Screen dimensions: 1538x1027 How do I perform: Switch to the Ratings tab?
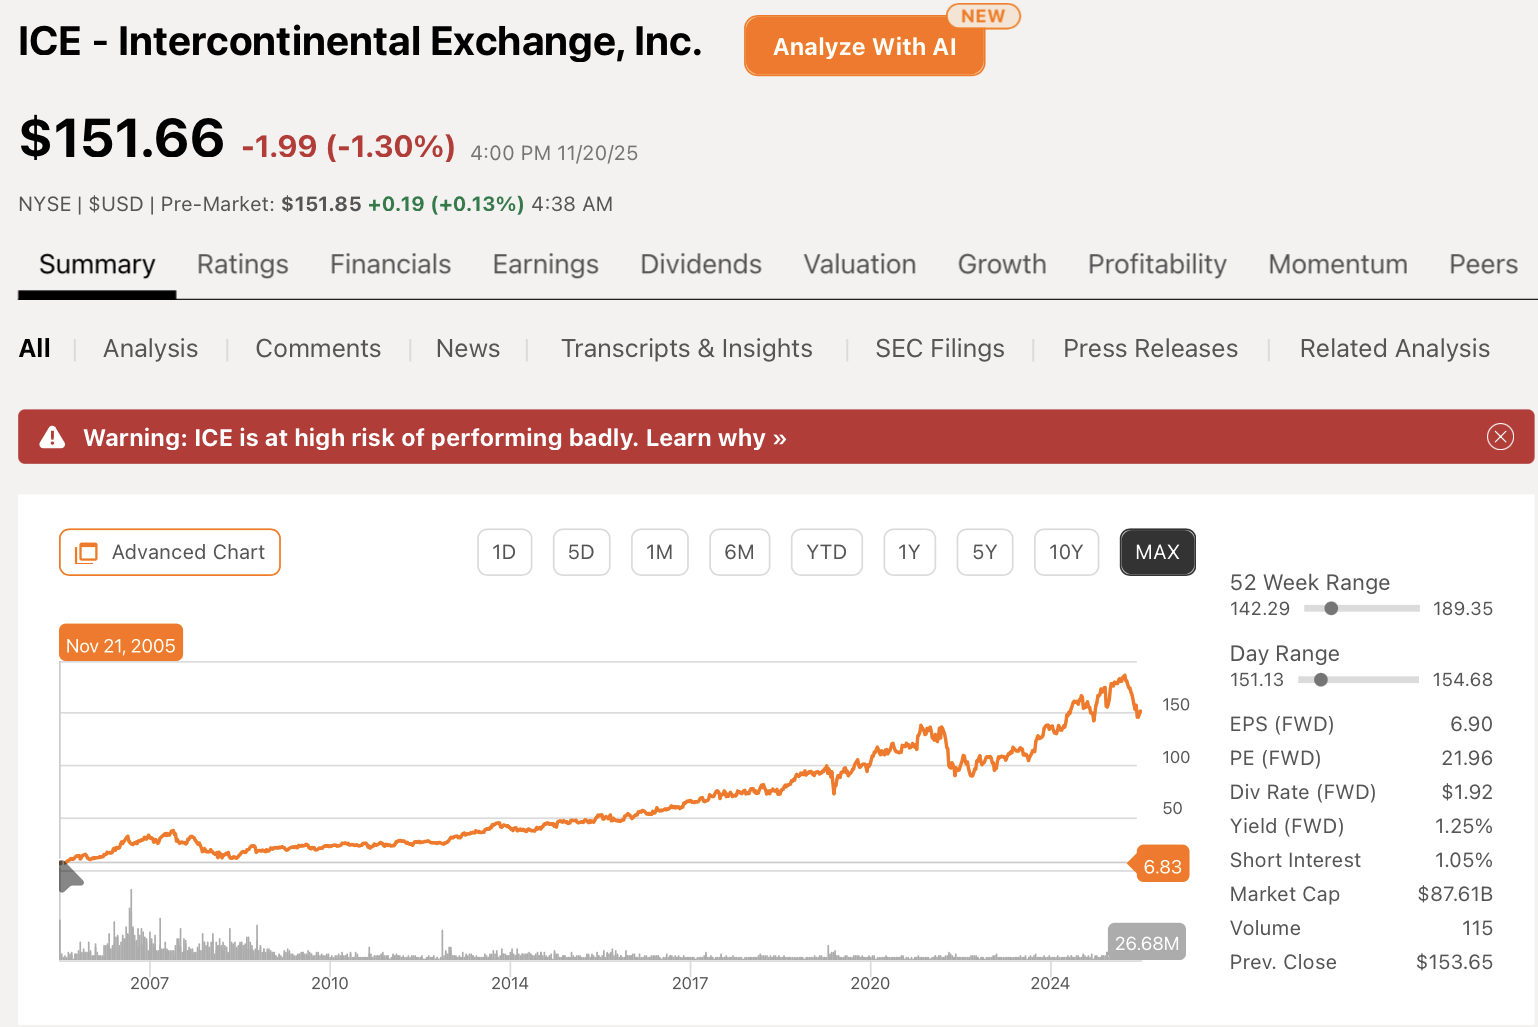[x=242, y=264]
